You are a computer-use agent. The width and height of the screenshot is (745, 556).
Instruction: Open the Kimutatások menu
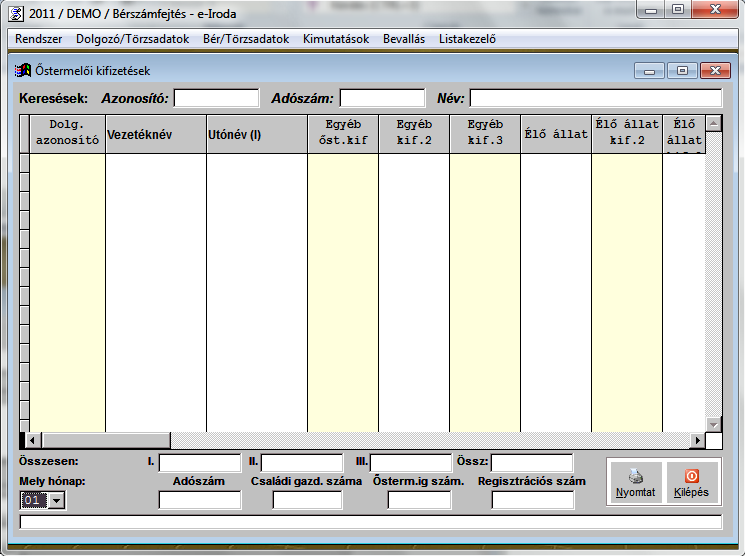click(x=336, y=39)
